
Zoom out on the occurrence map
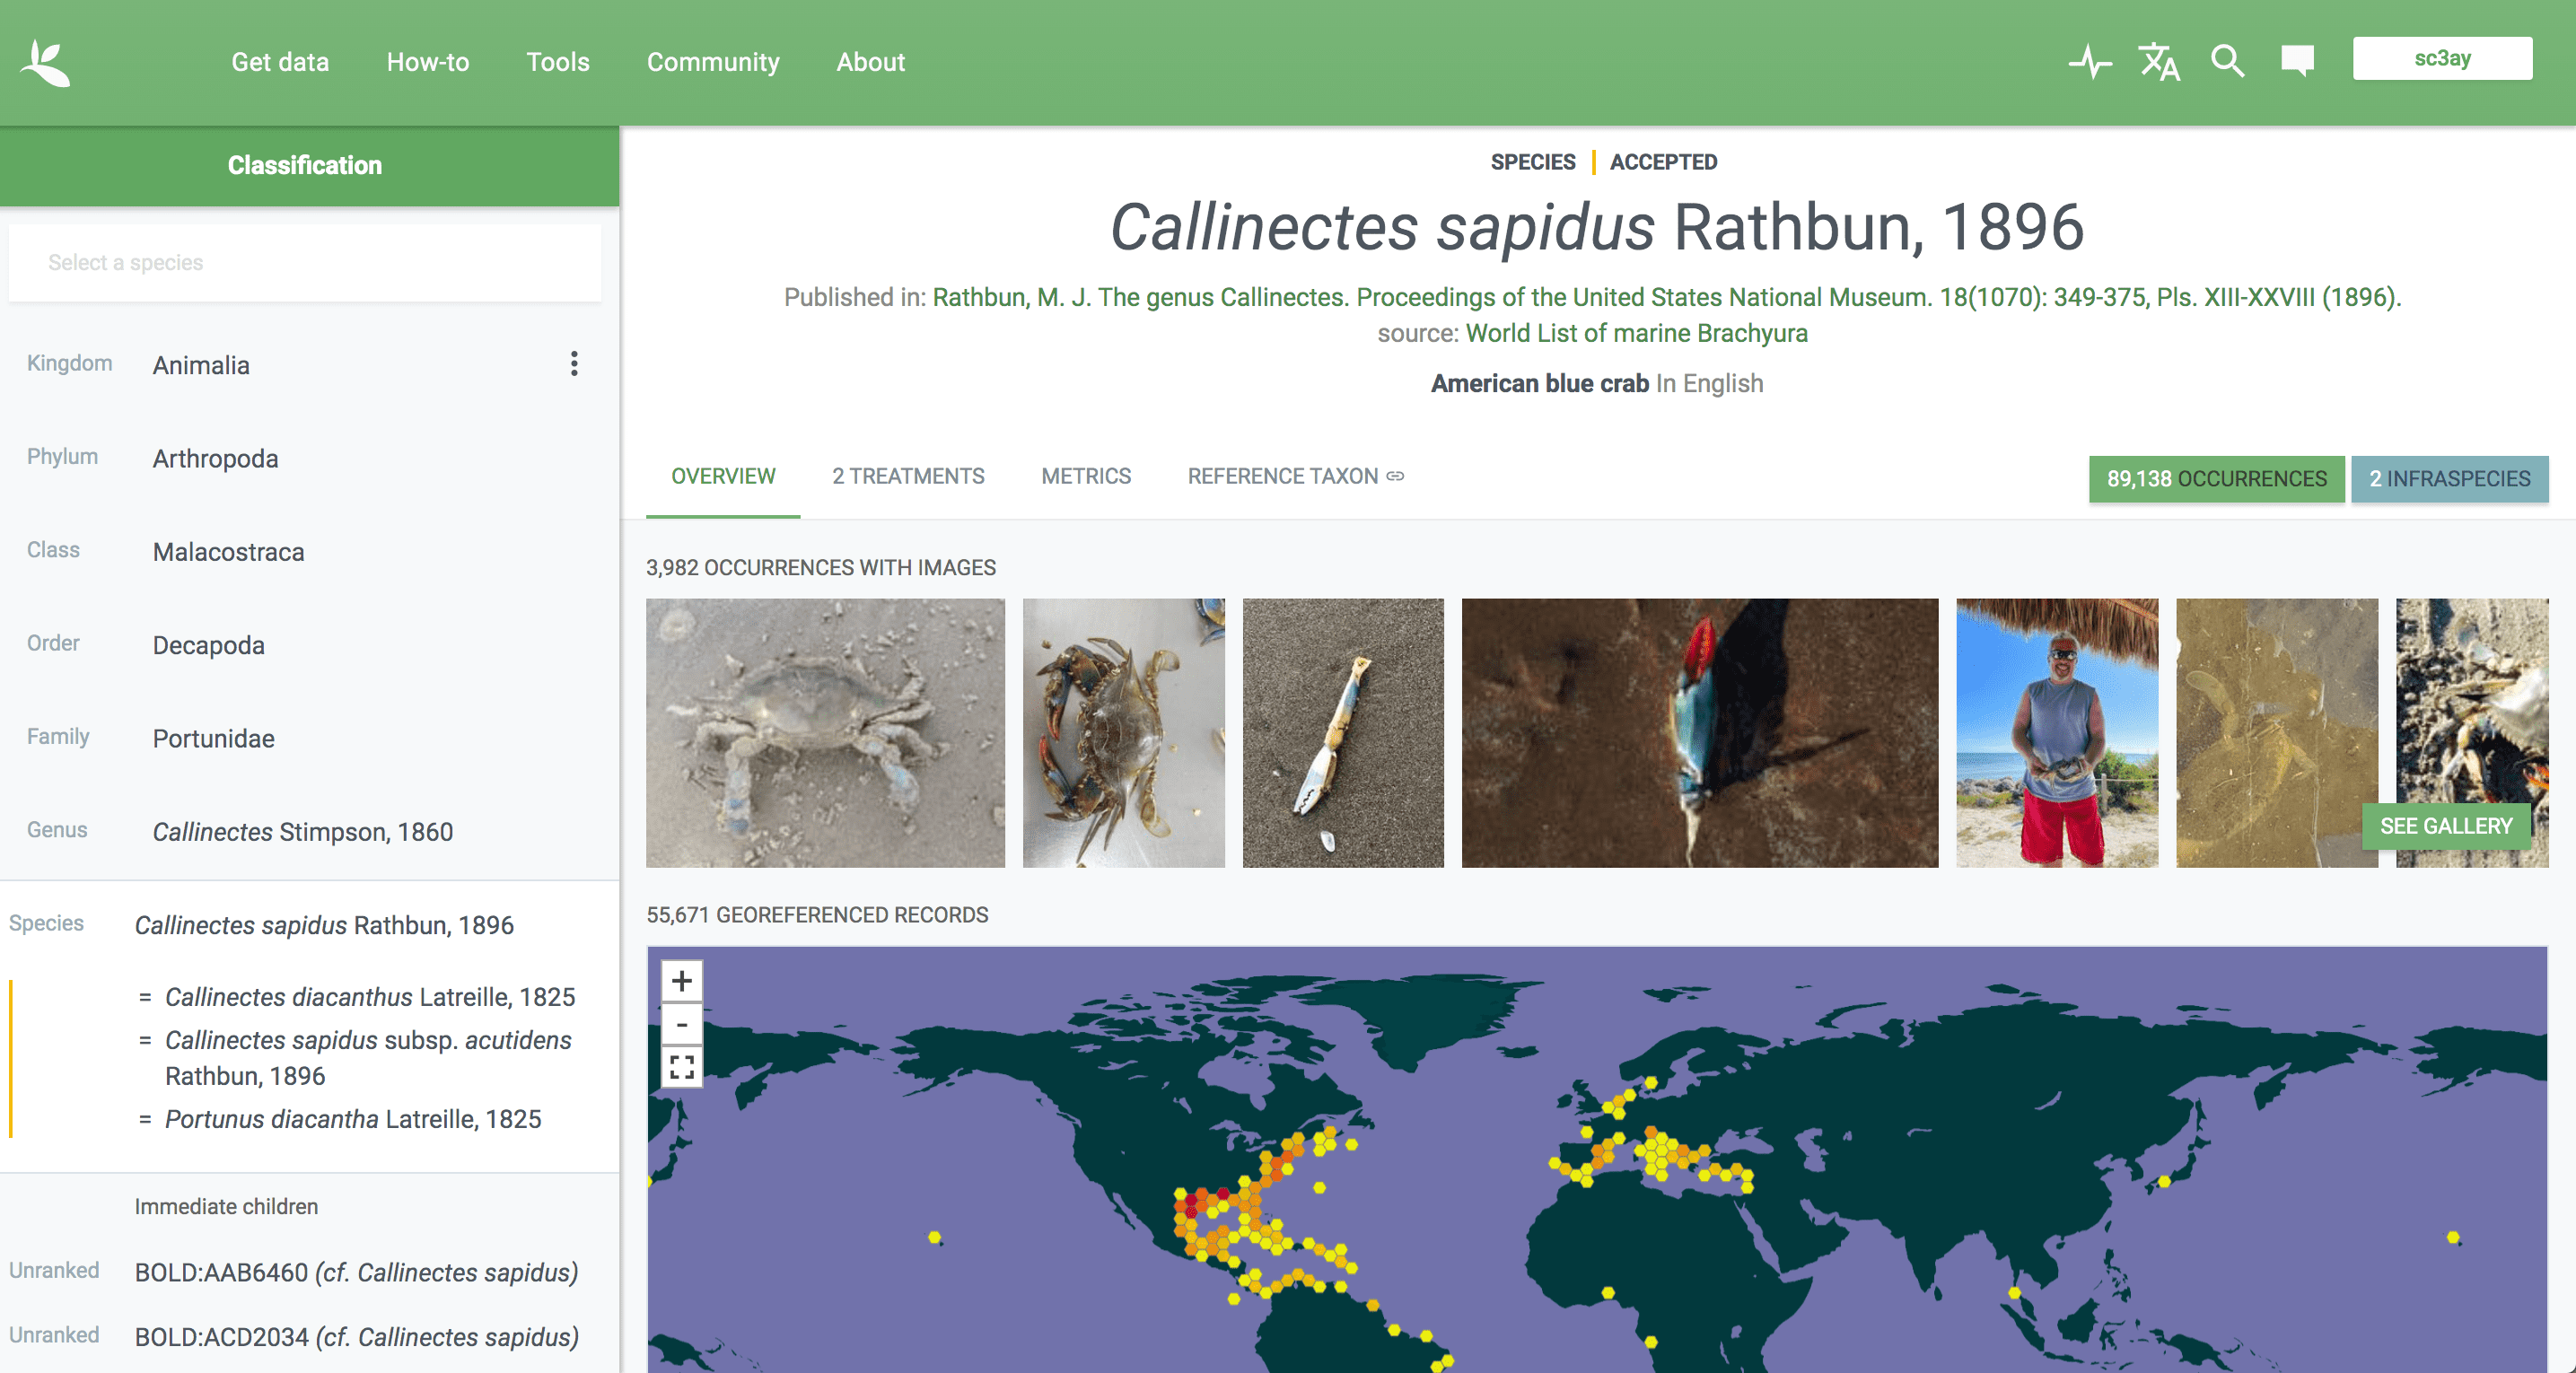coord(681,1025)
